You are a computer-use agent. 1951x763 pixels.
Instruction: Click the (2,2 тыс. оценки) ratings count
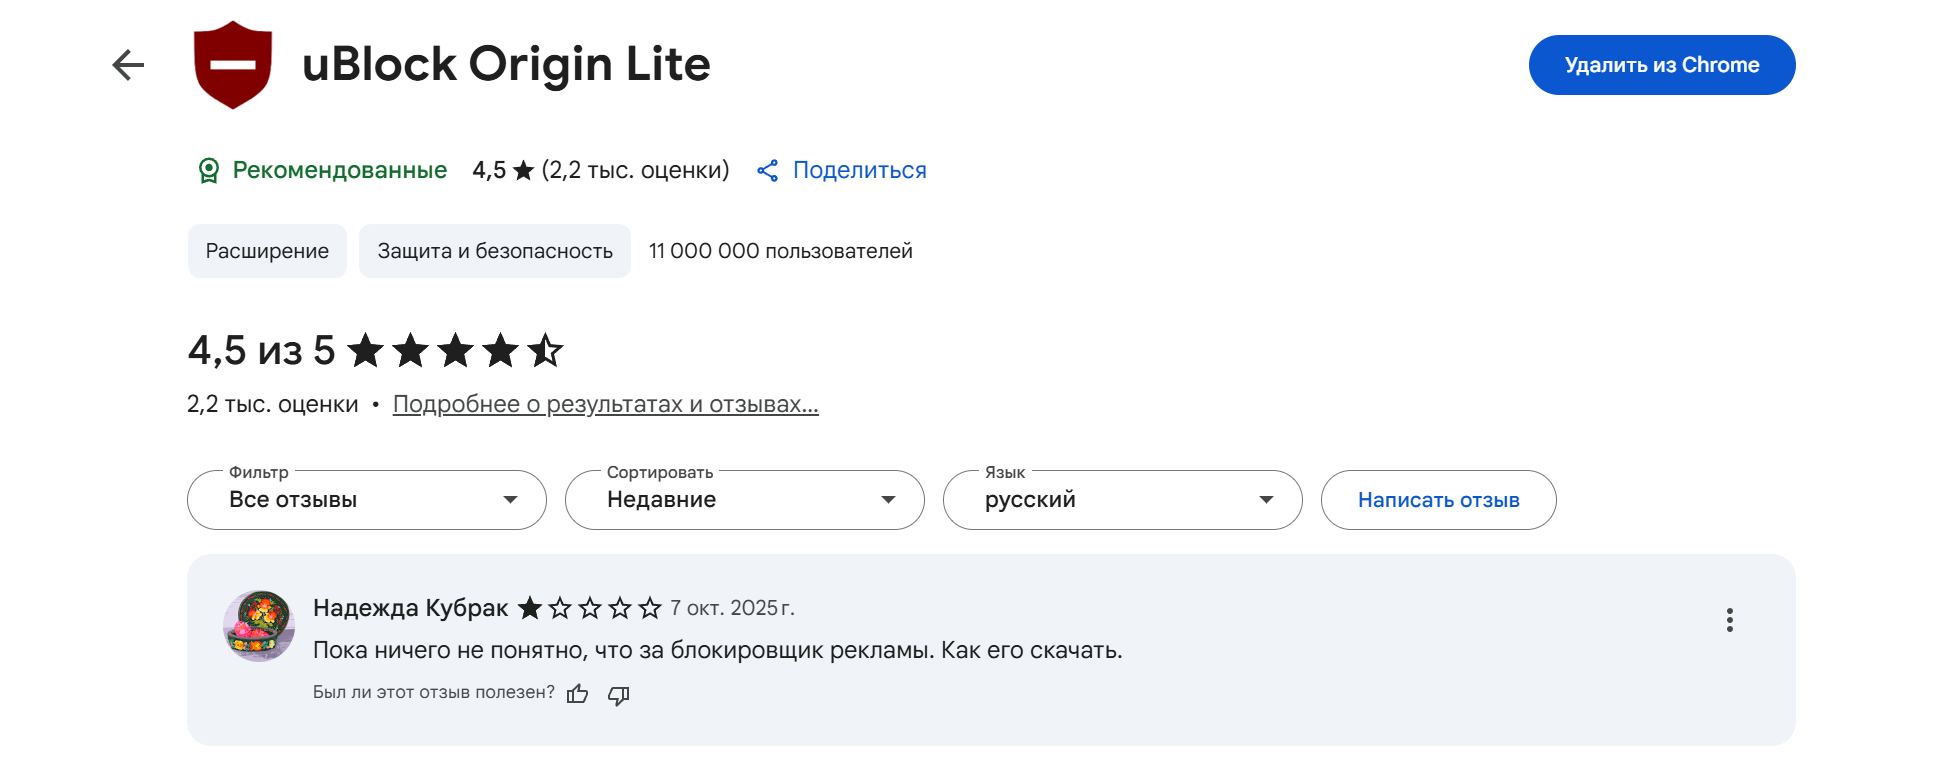point(635,171)
